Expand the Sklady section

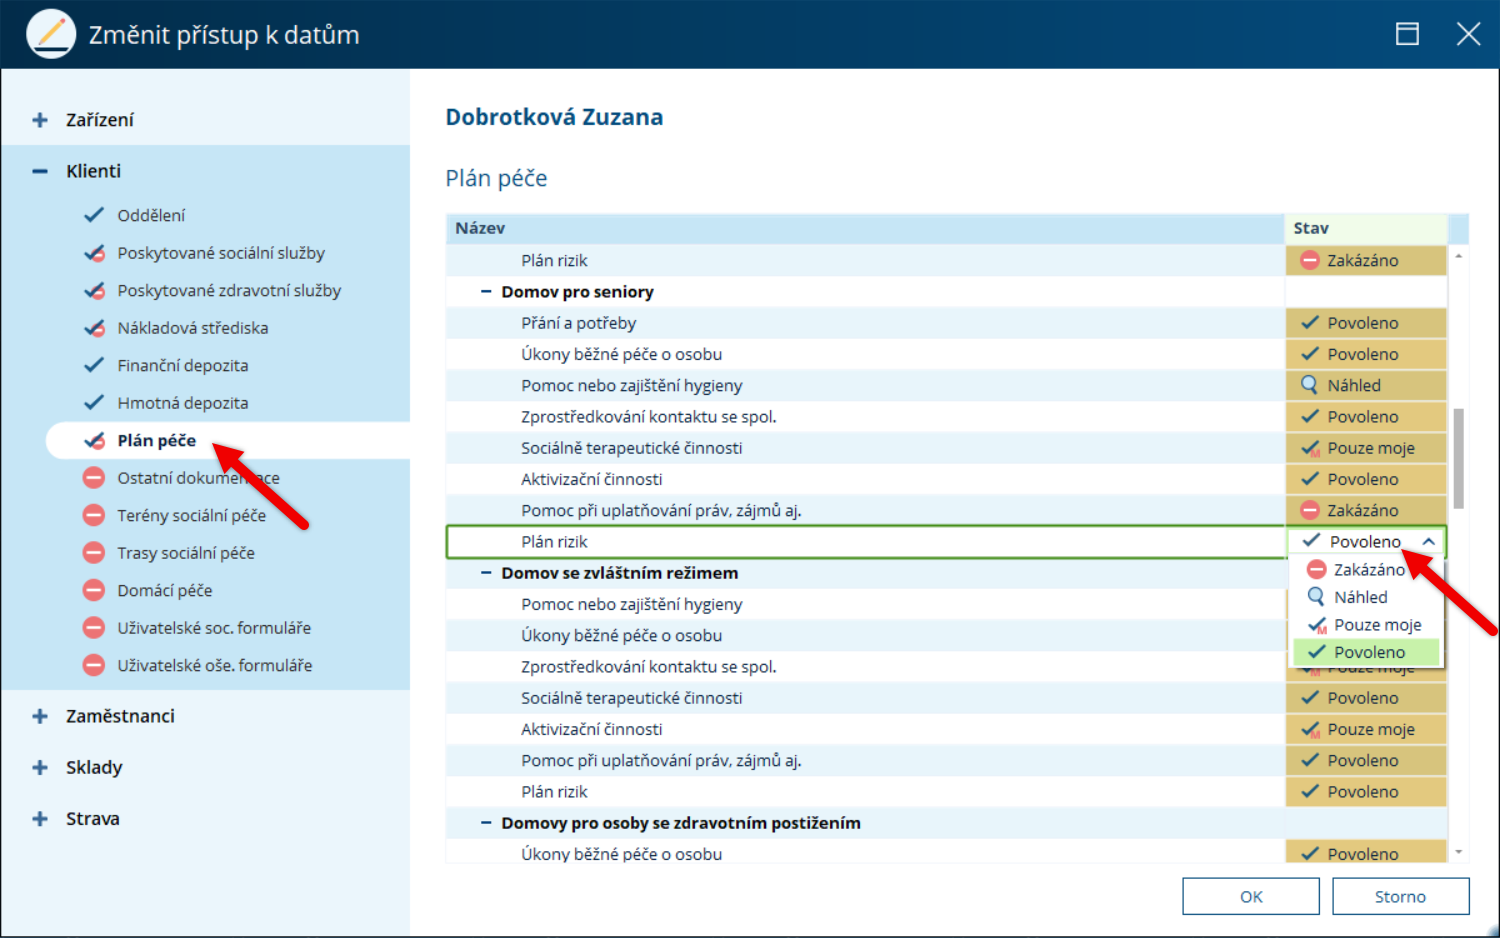(x=40, y=767)
